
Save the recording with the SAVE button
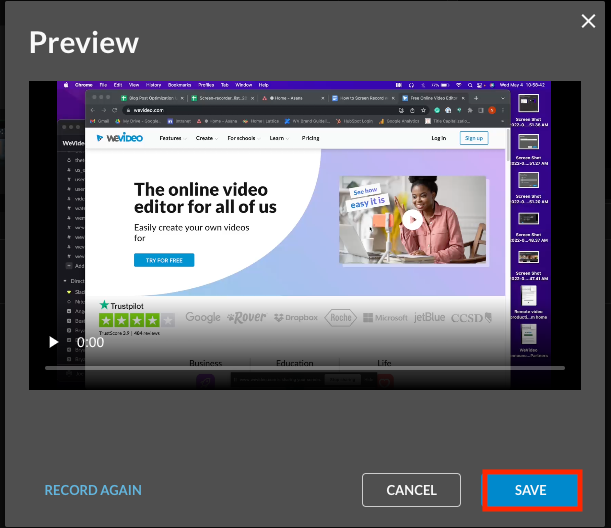click(532, 490)
